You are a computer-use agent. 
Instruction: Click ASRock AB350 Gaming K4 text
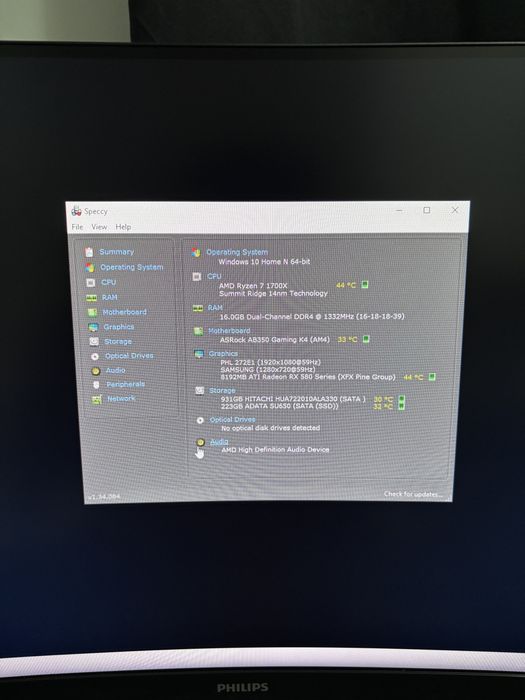(x=275, y=340)
